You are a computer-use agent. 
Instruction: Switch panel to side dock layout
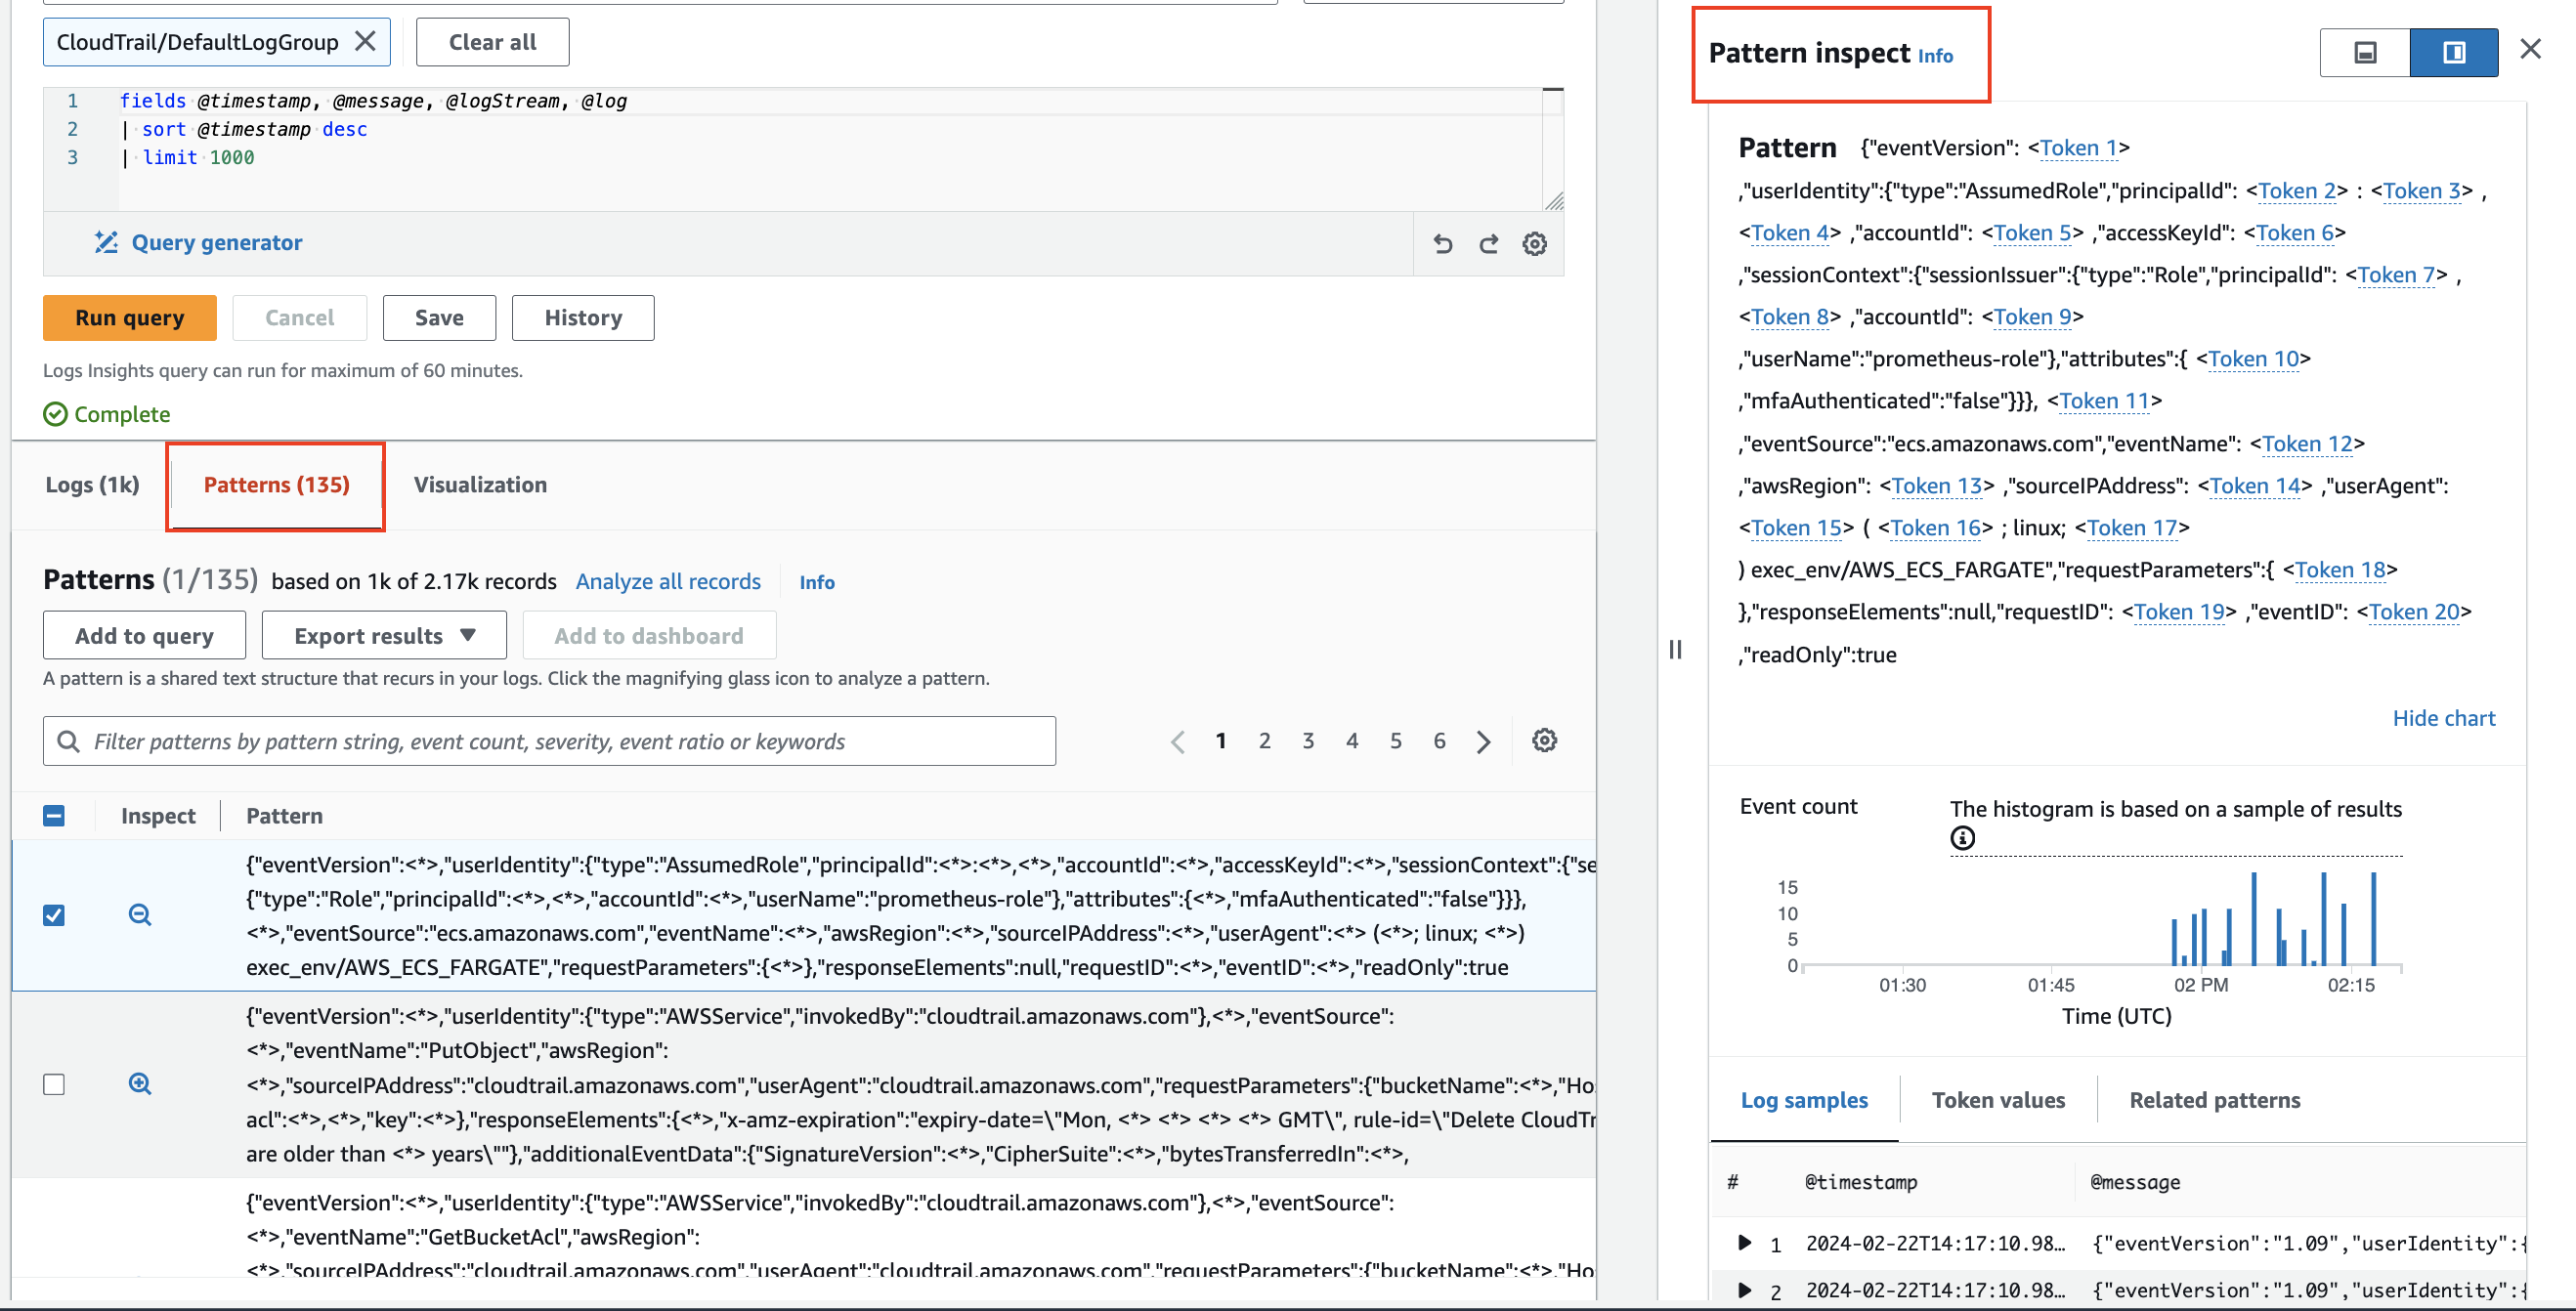coord(2454,52)
